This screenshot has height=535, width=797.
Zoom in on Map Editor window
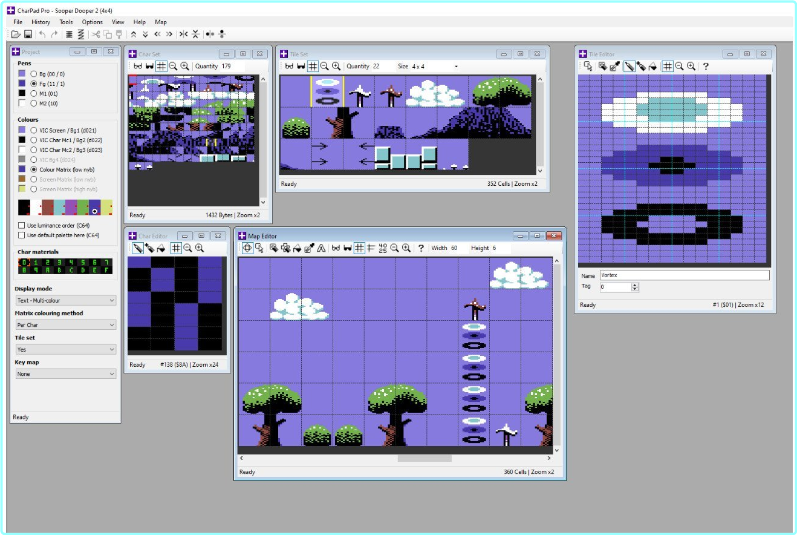pyautogui.click(x=406, y=248)
